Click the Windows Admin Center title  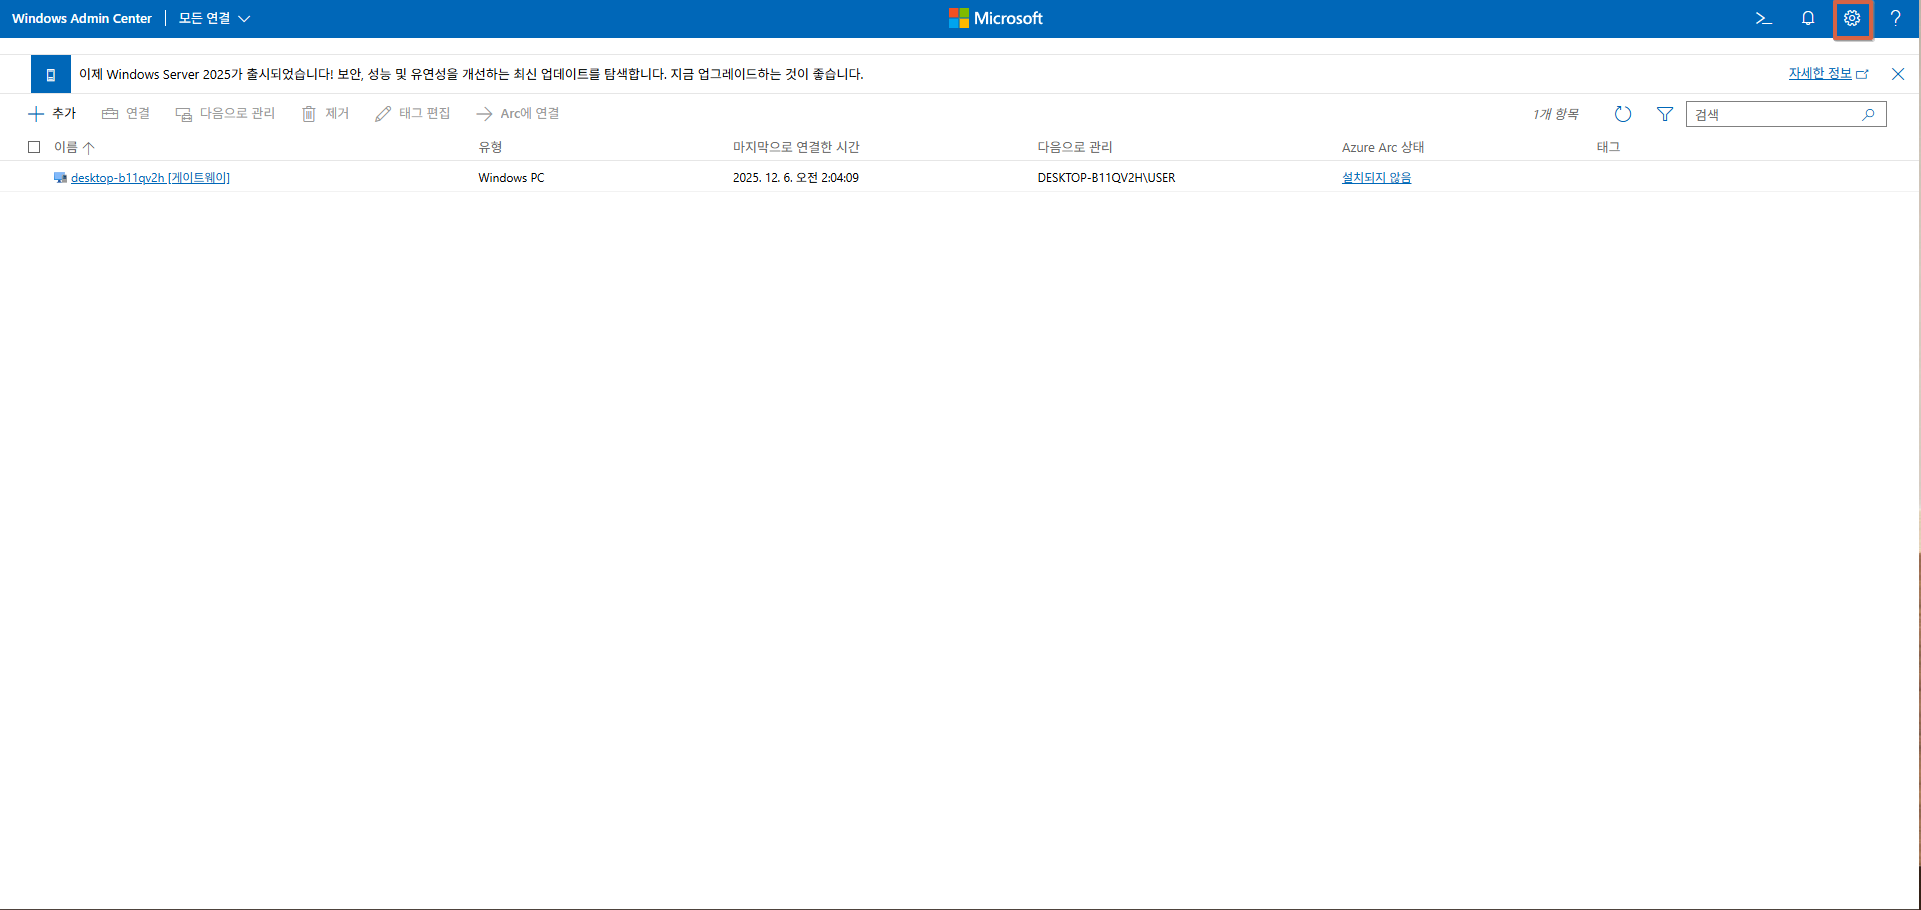coord(82,18)
